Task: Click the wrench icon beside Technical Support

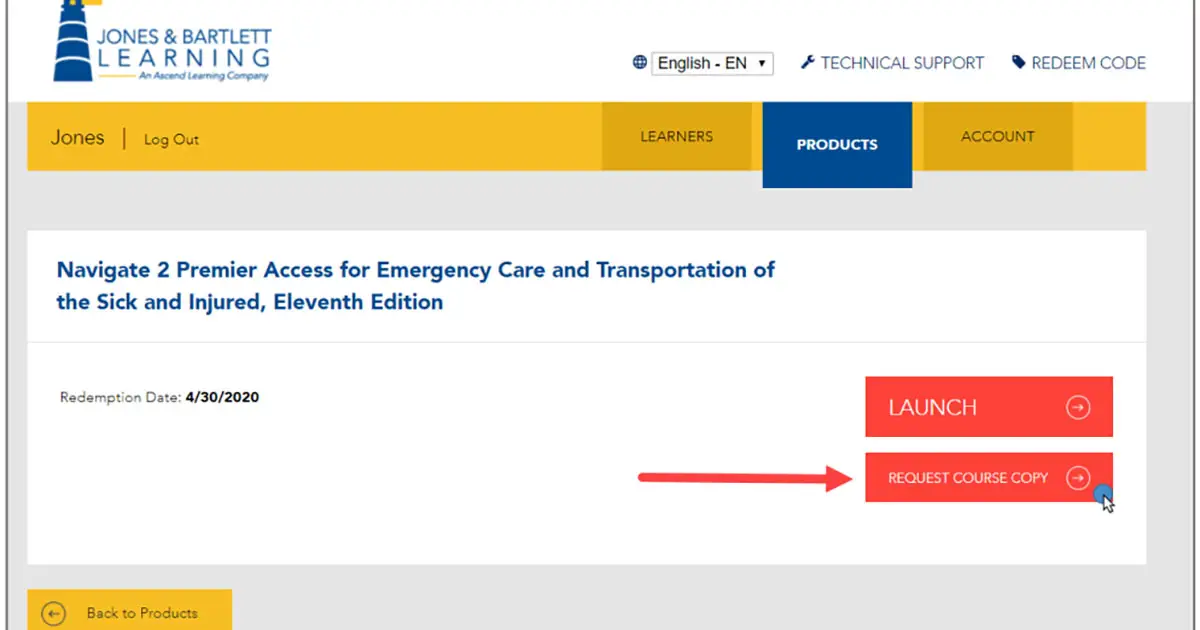Action: [x=808, y=62]
